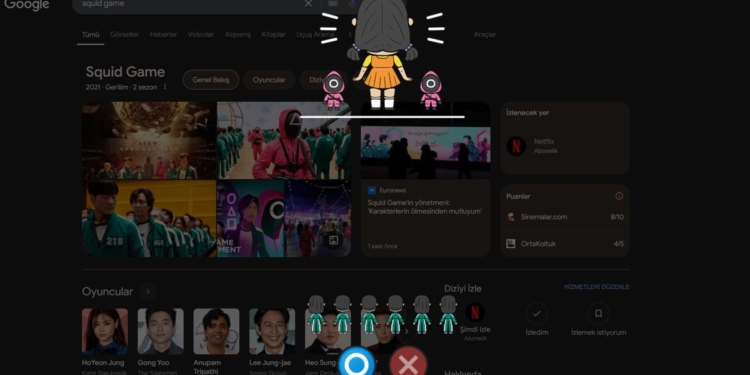The width and height of the screenshot is (750, 375).
Task: Select the Oyuncular chip
Action: coord(269,80)
